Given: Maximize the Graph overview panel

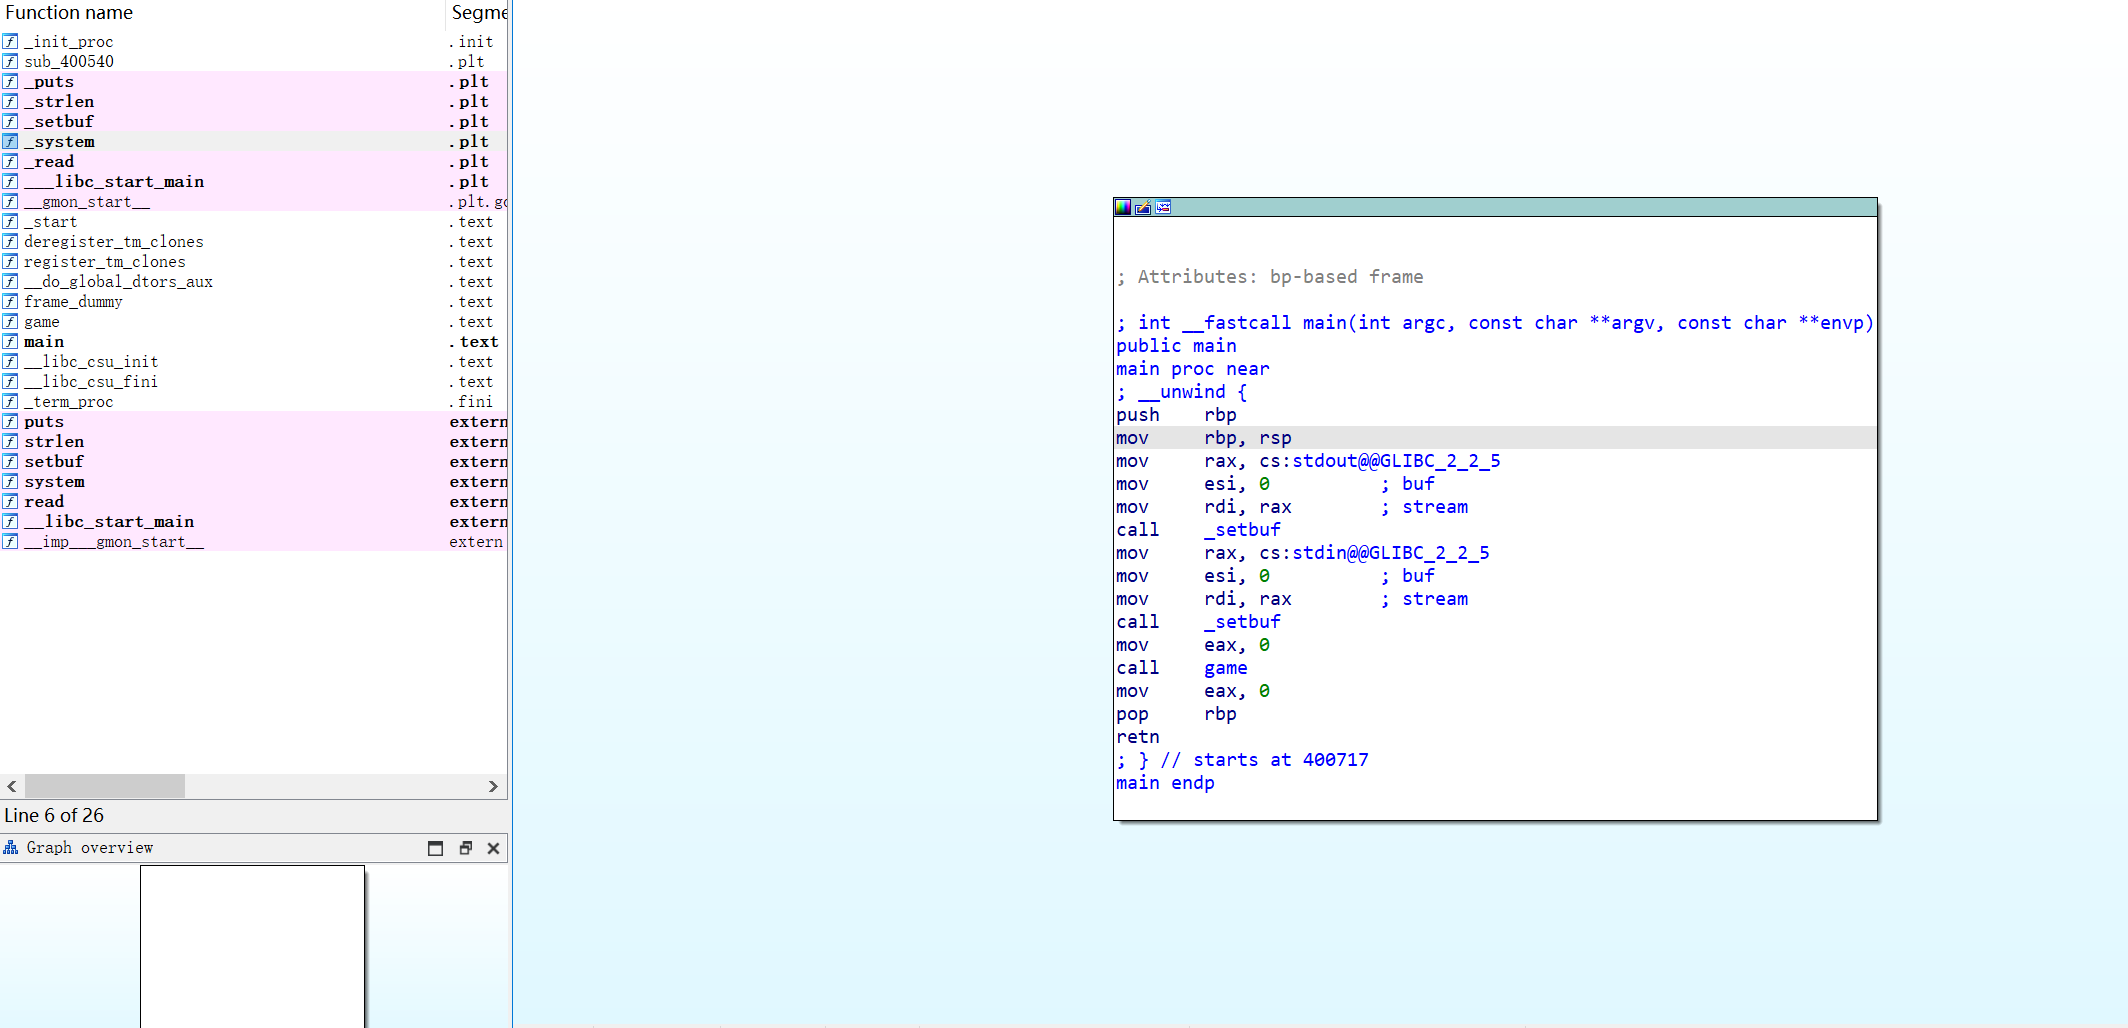Looking at the screenshot, I should point(435,848).
